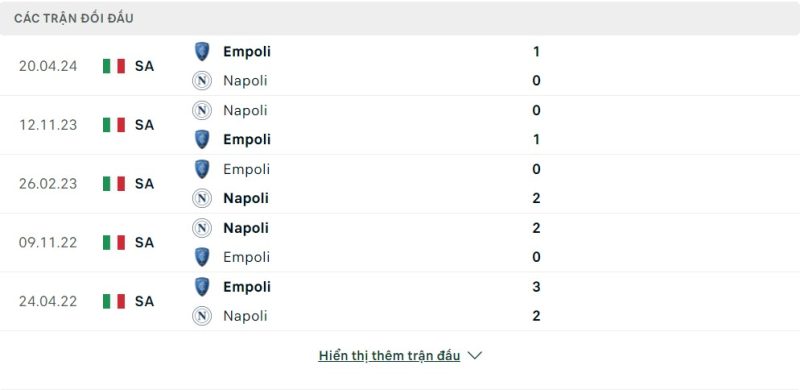800x390 pixels.
Task: Click Empoli crest in 12.11.23 match
Action: coord(202,139)
